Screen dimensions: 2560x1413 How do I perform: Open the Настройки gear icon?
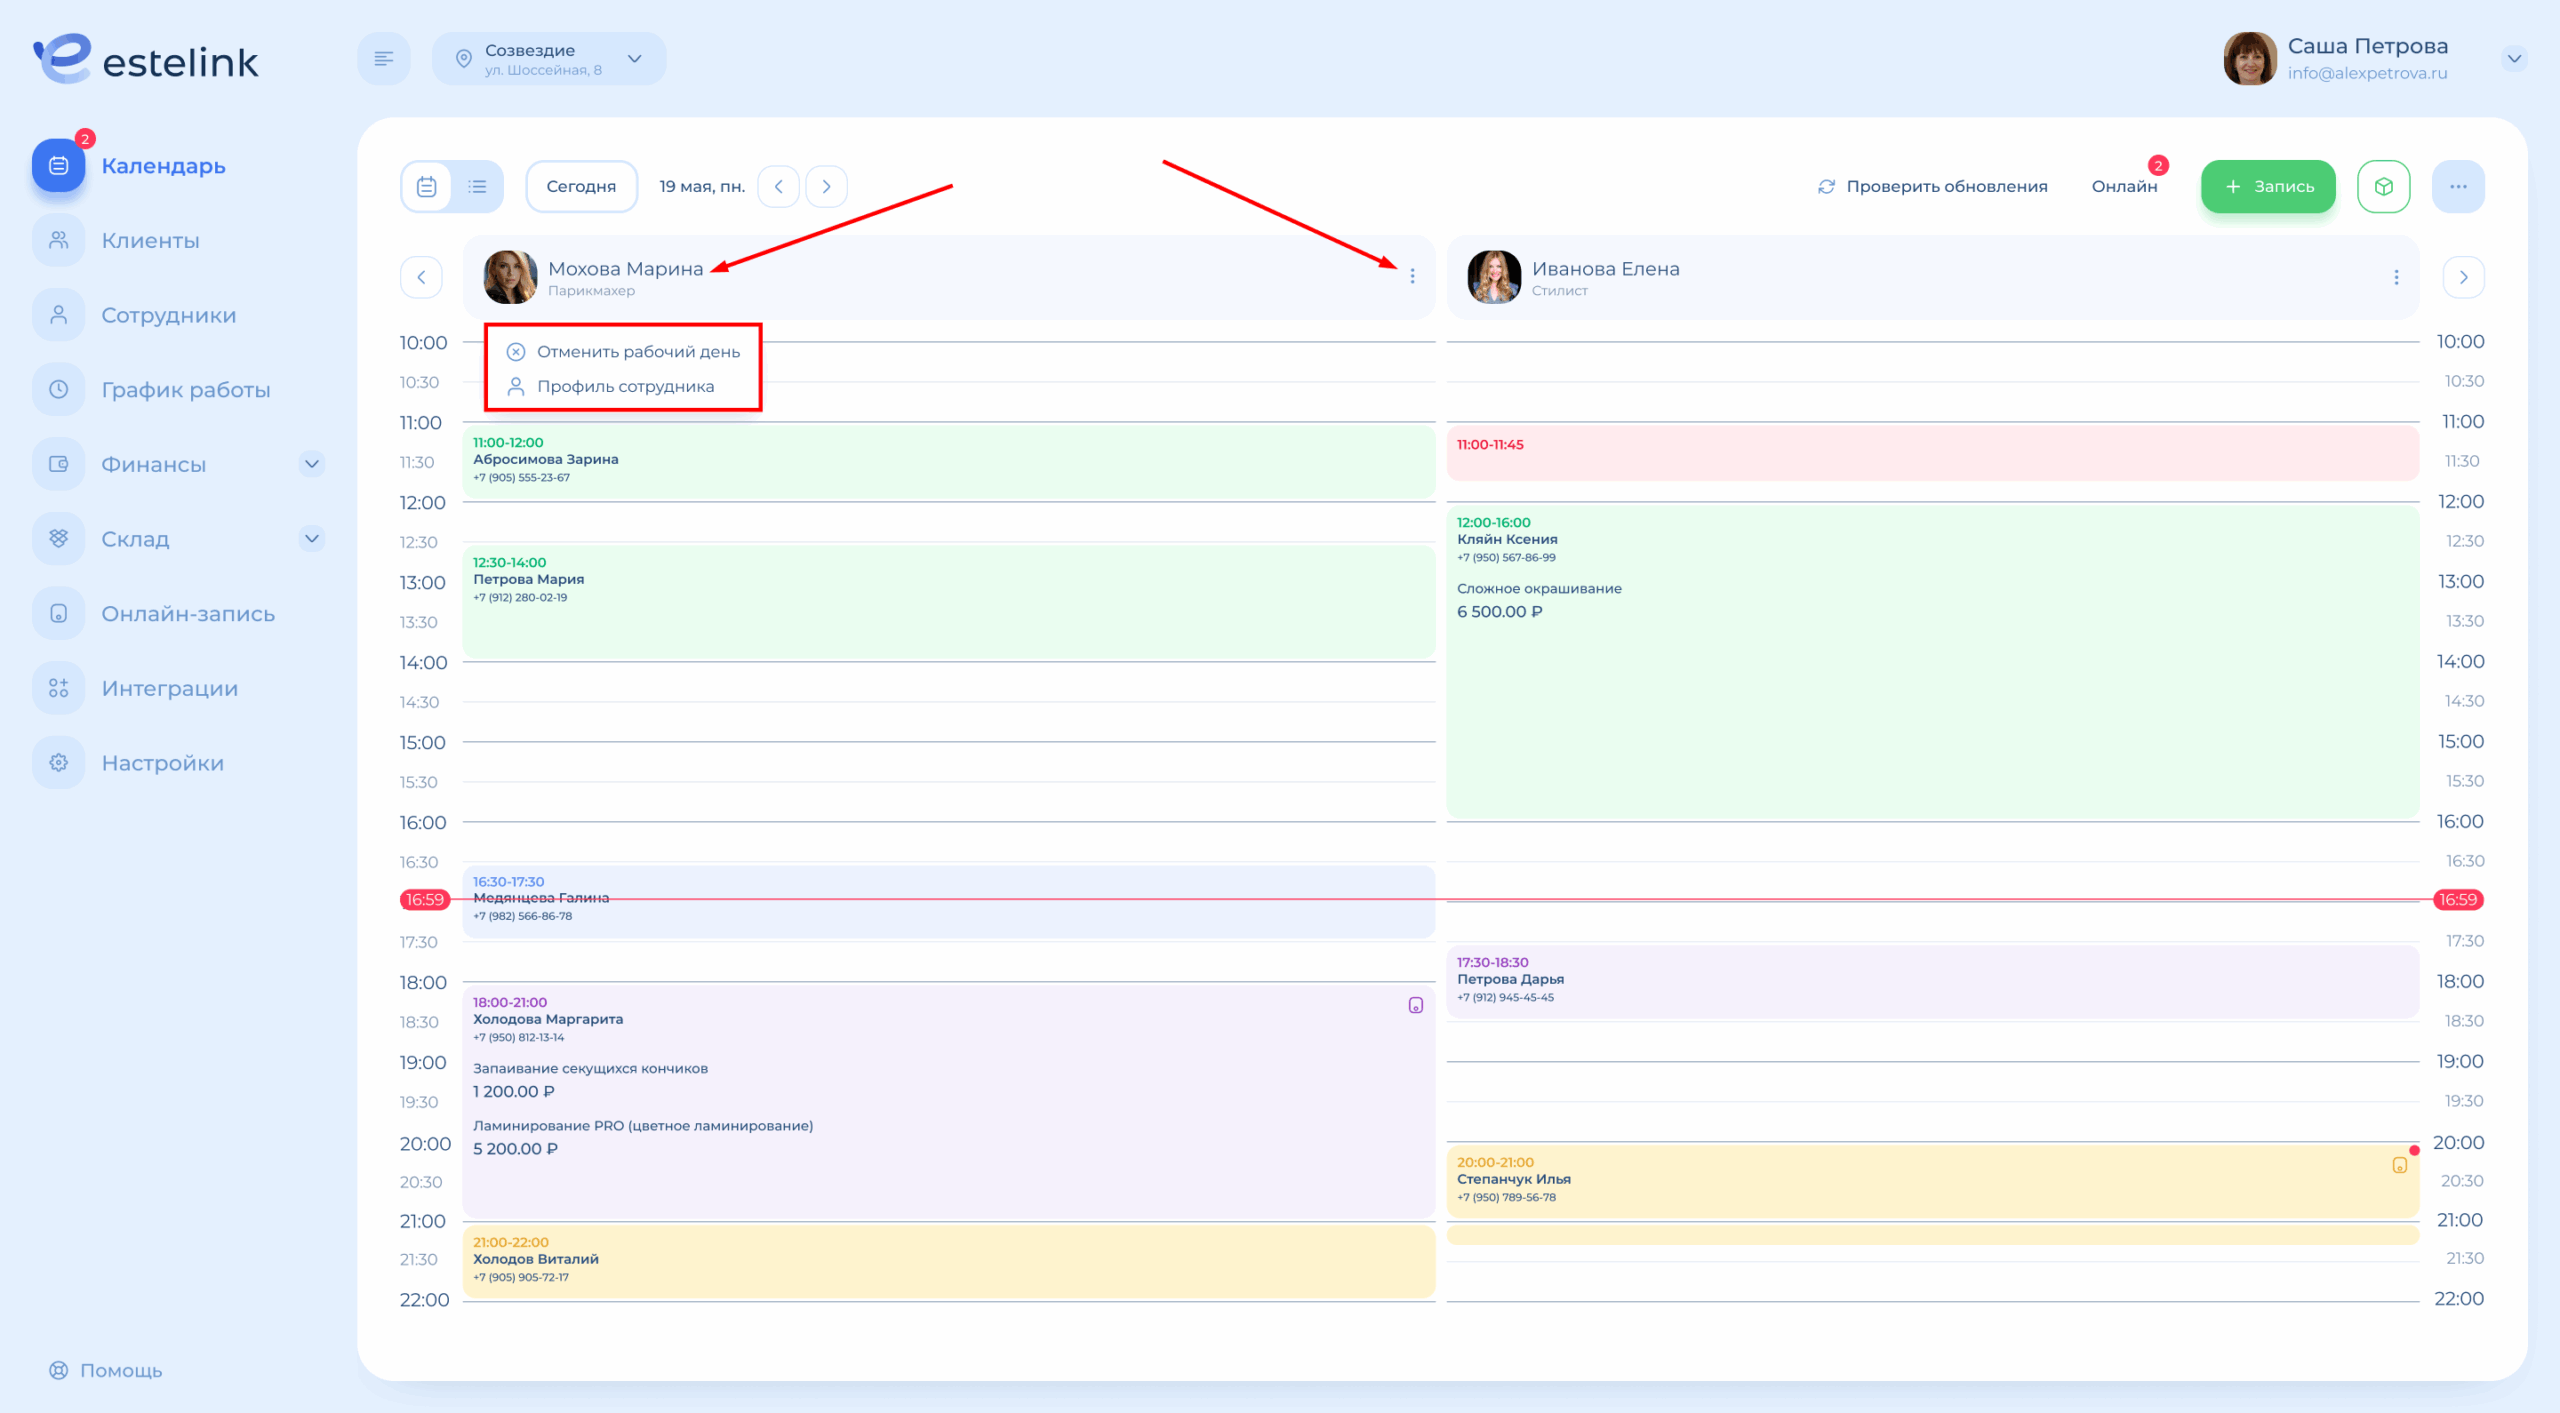click(59, 762)
